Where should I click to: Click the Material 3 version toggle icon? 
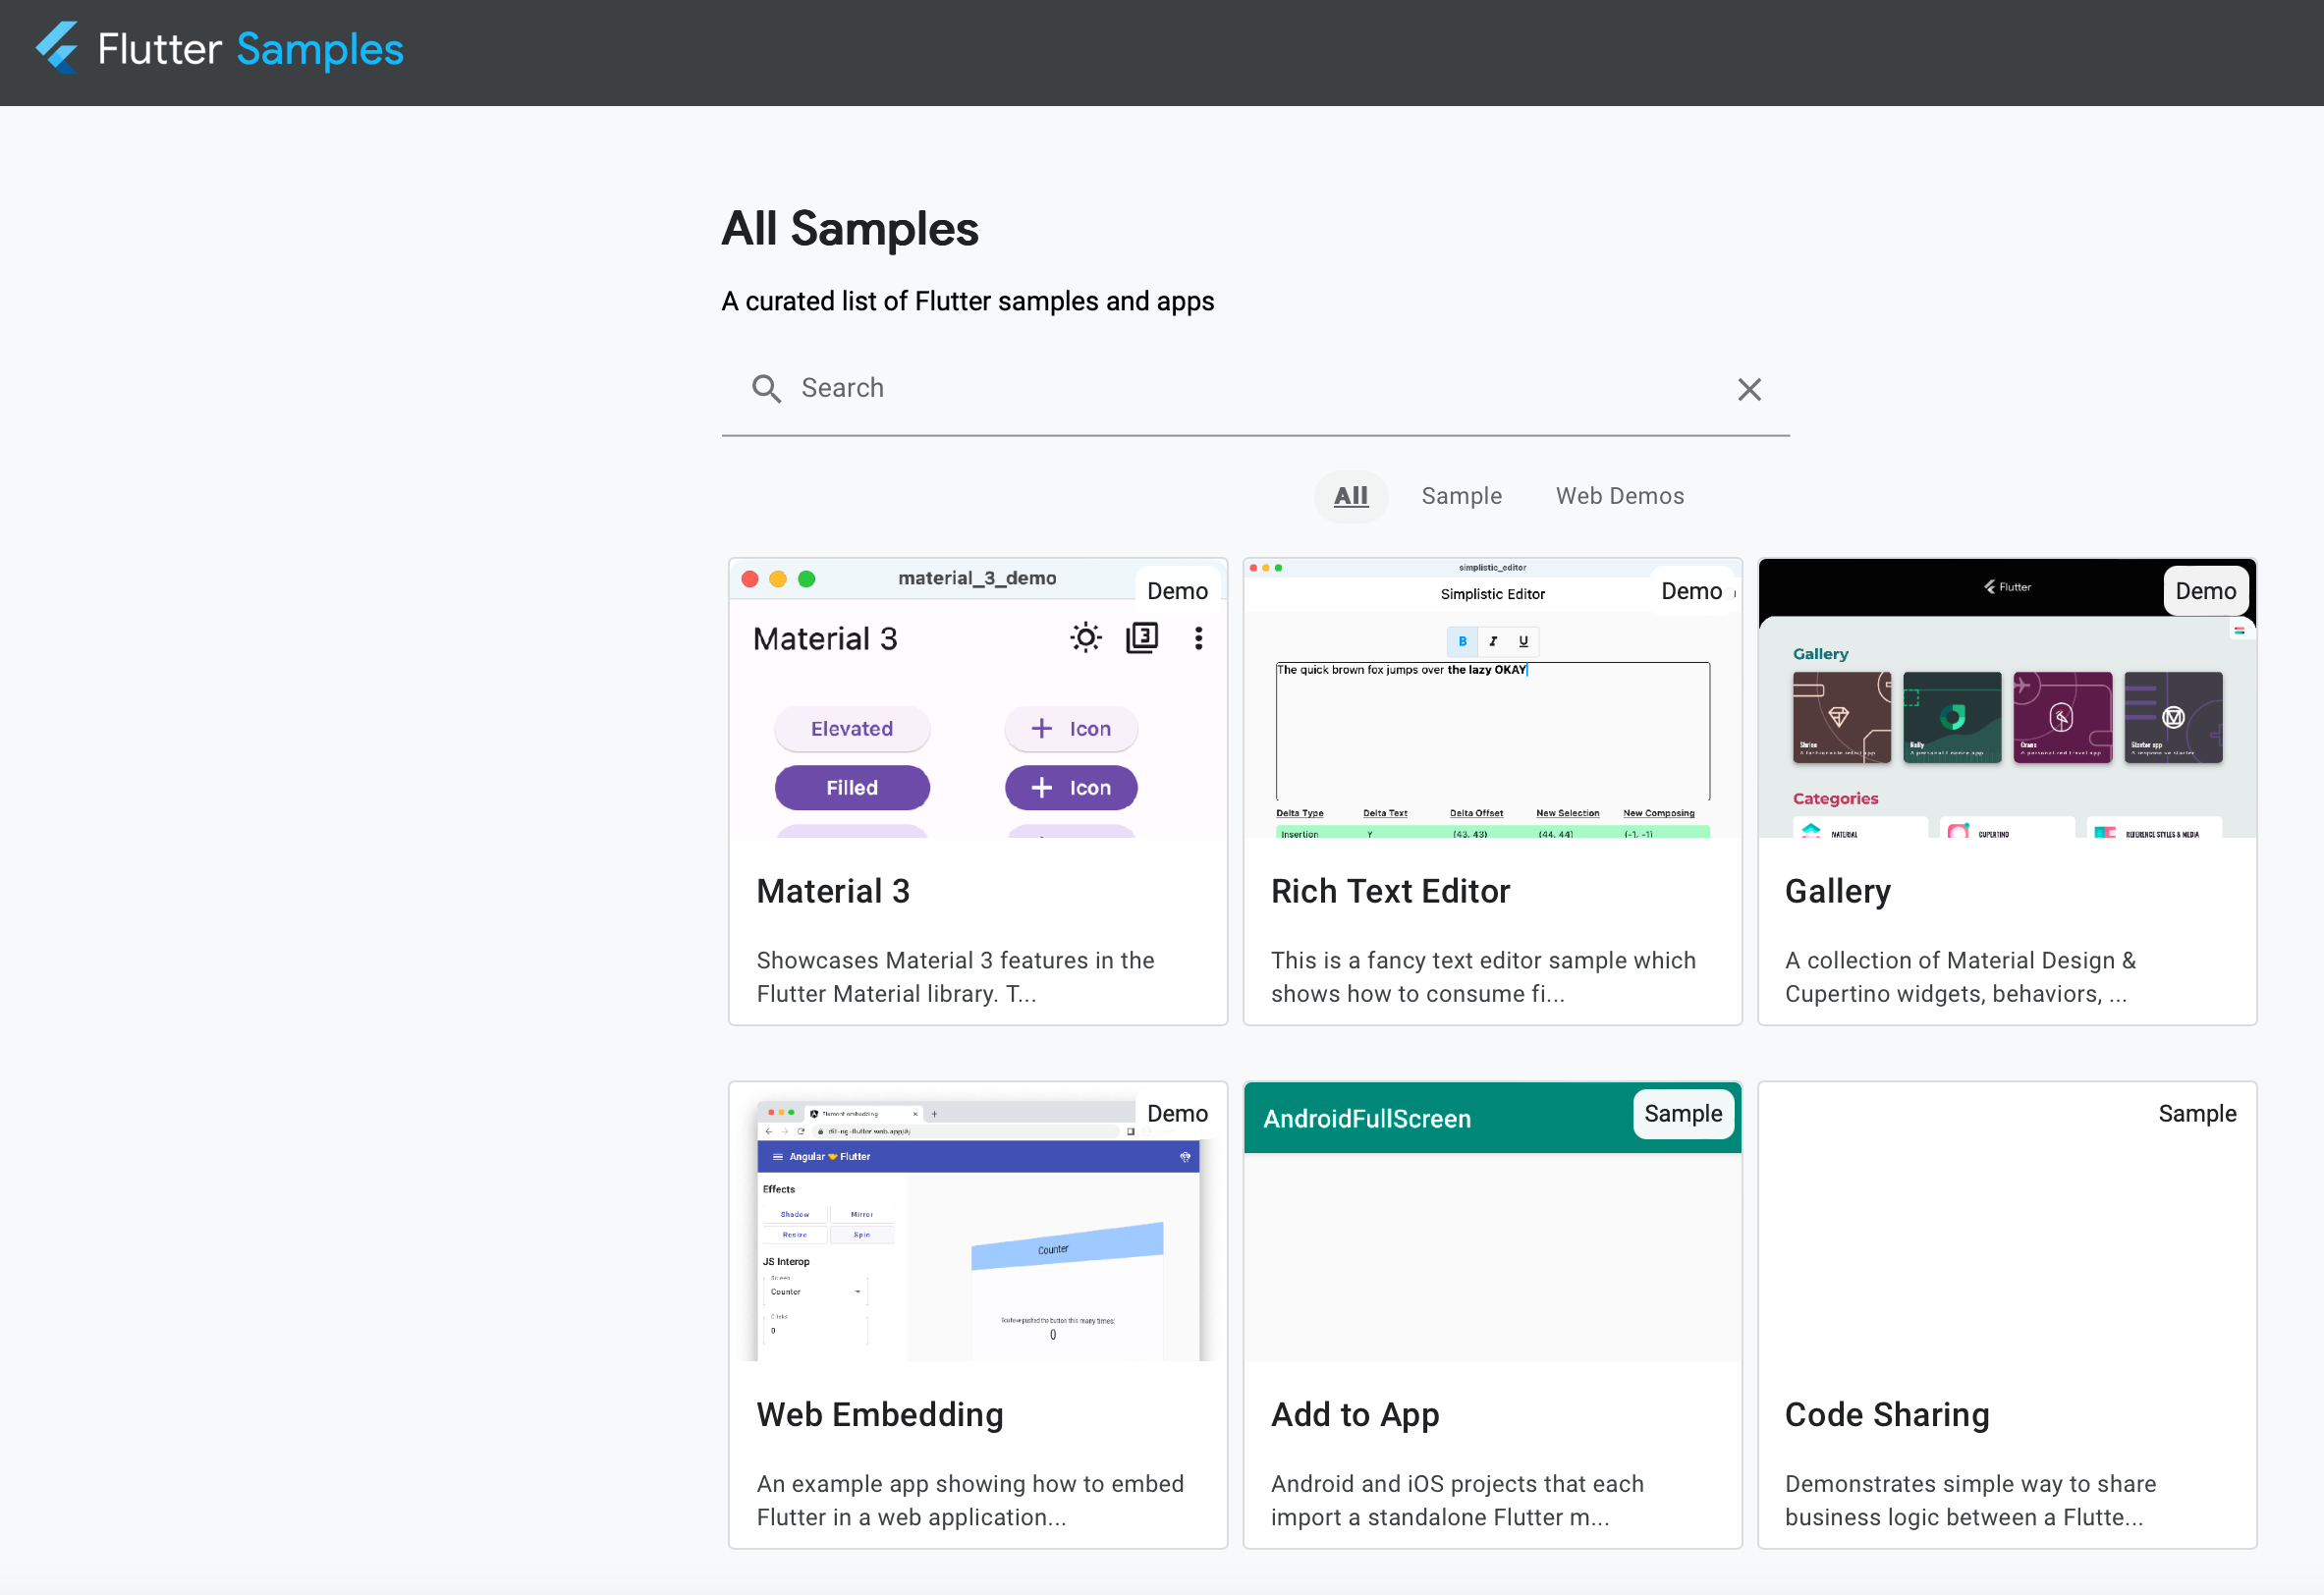1142,638
